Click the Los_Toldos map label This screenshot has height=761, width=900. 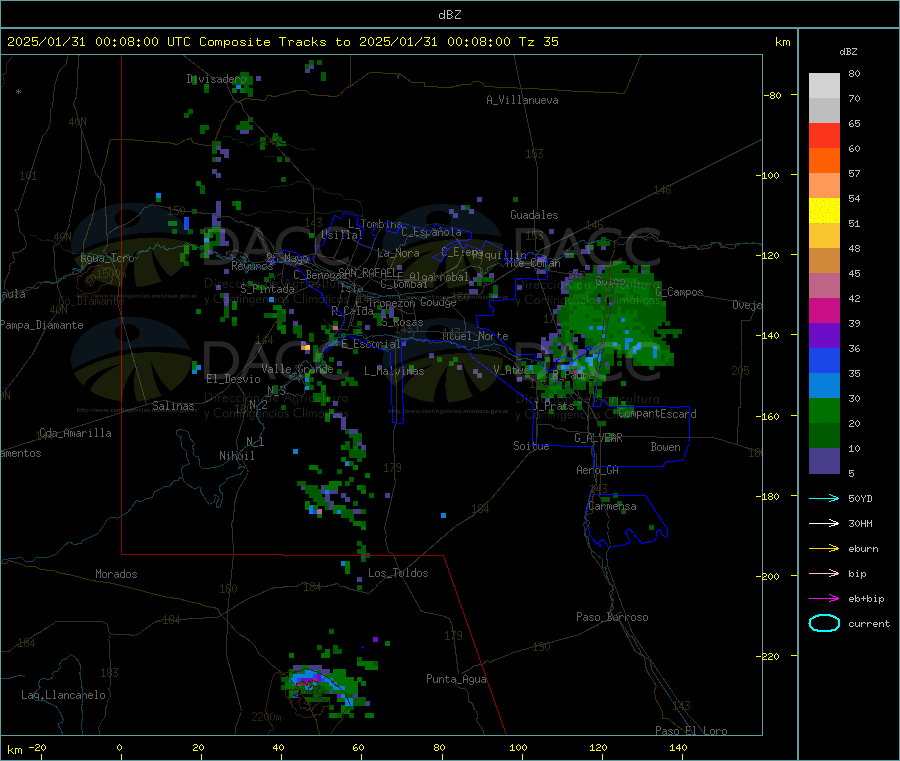point(398,573)
